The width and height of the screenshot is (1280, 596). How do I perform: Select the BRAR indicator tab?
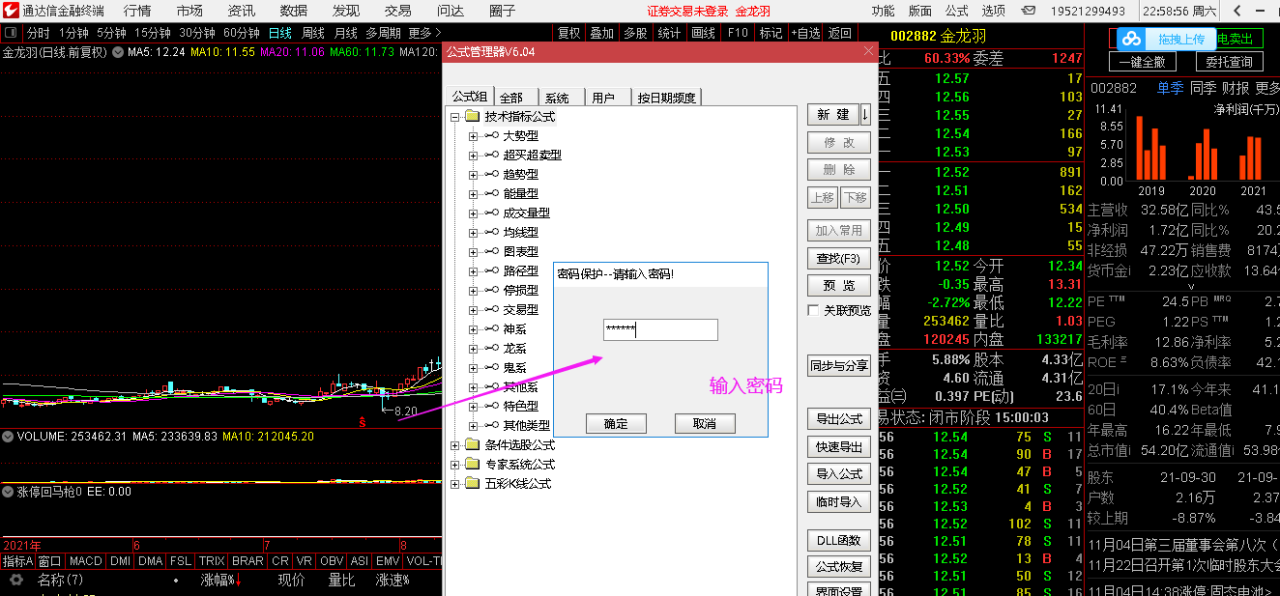point(248,561)
